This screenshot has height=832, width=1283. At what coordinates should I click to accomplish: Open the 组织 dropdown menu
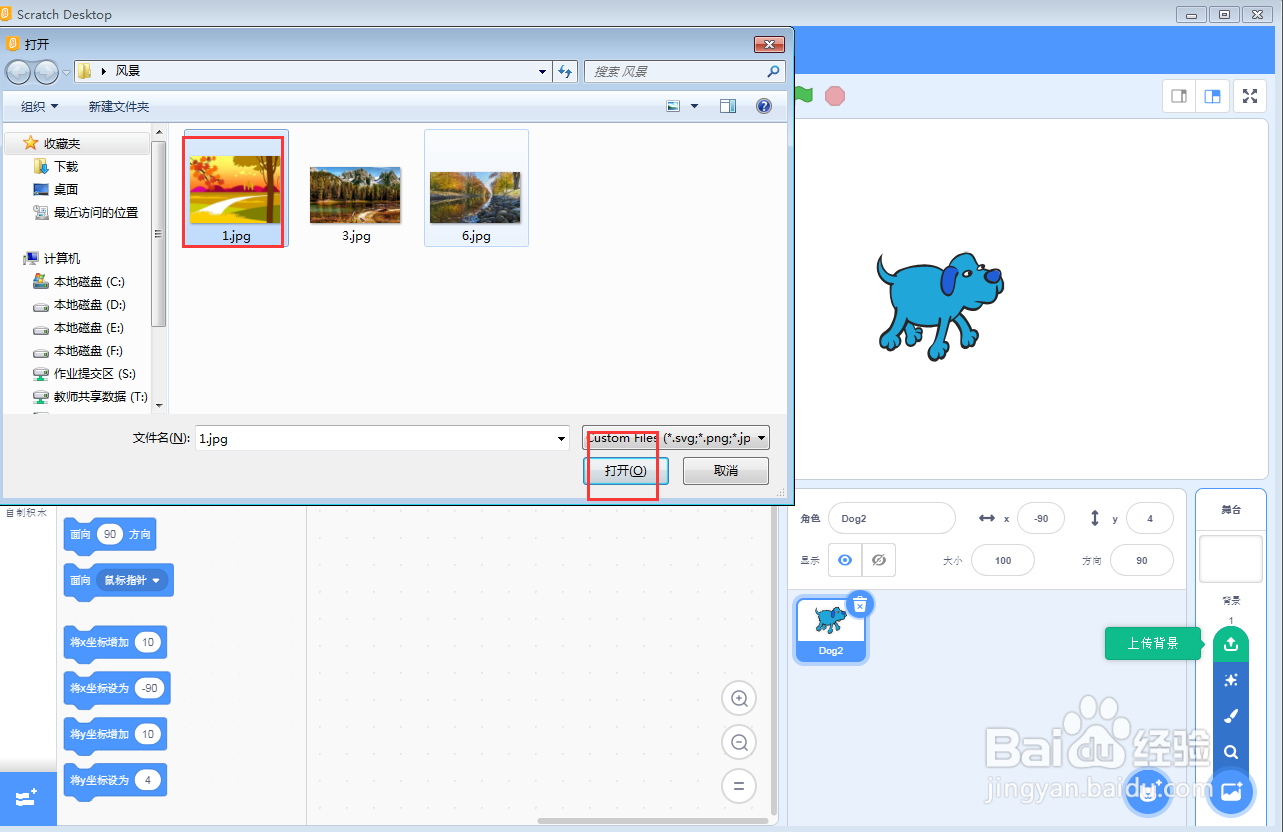pos(40,106)
